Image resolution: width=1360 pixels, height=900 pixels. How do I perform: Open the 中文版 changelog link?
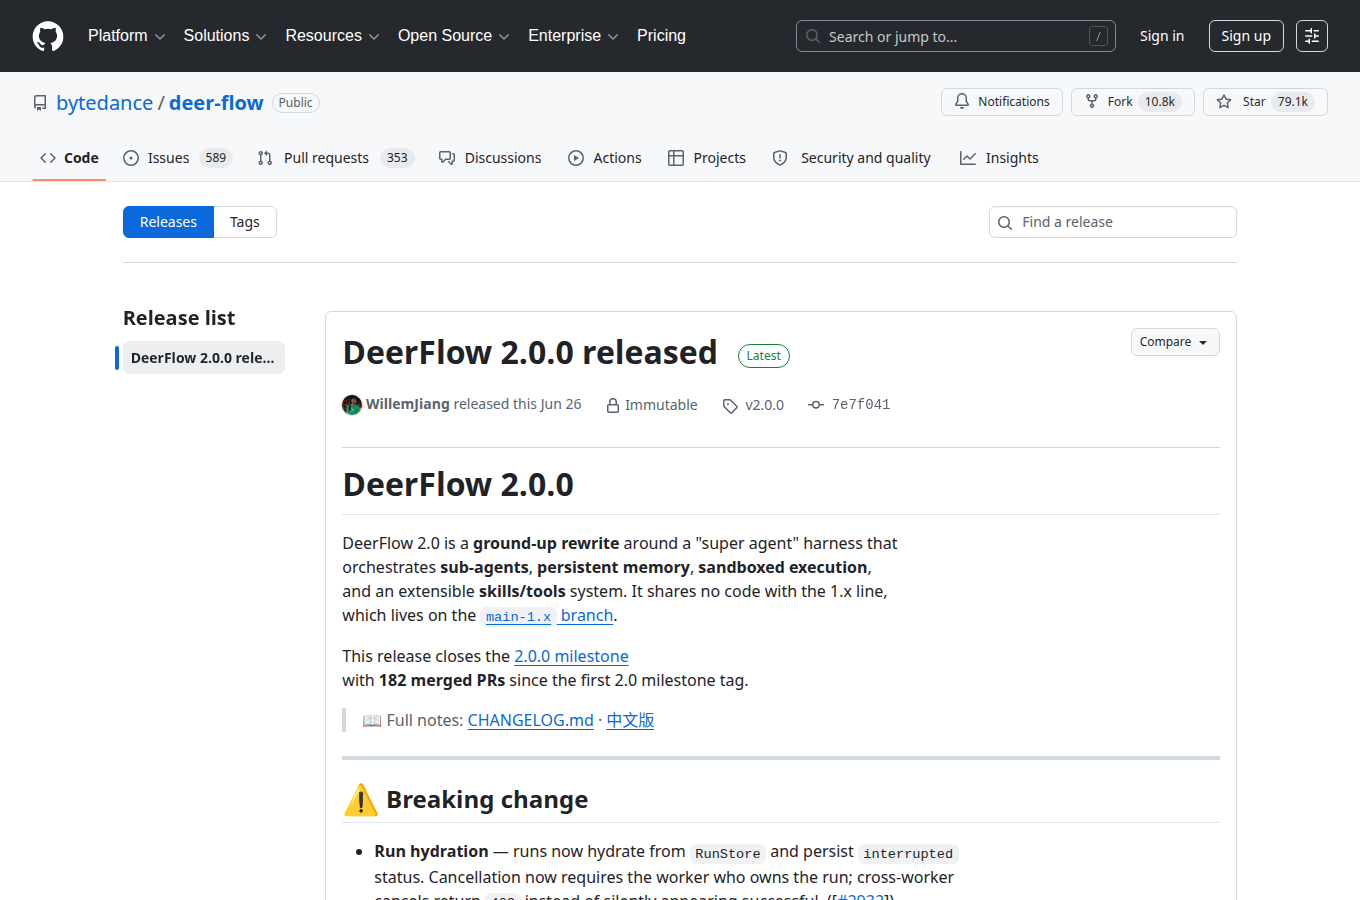pyautogui.click(x=630, y=721)
